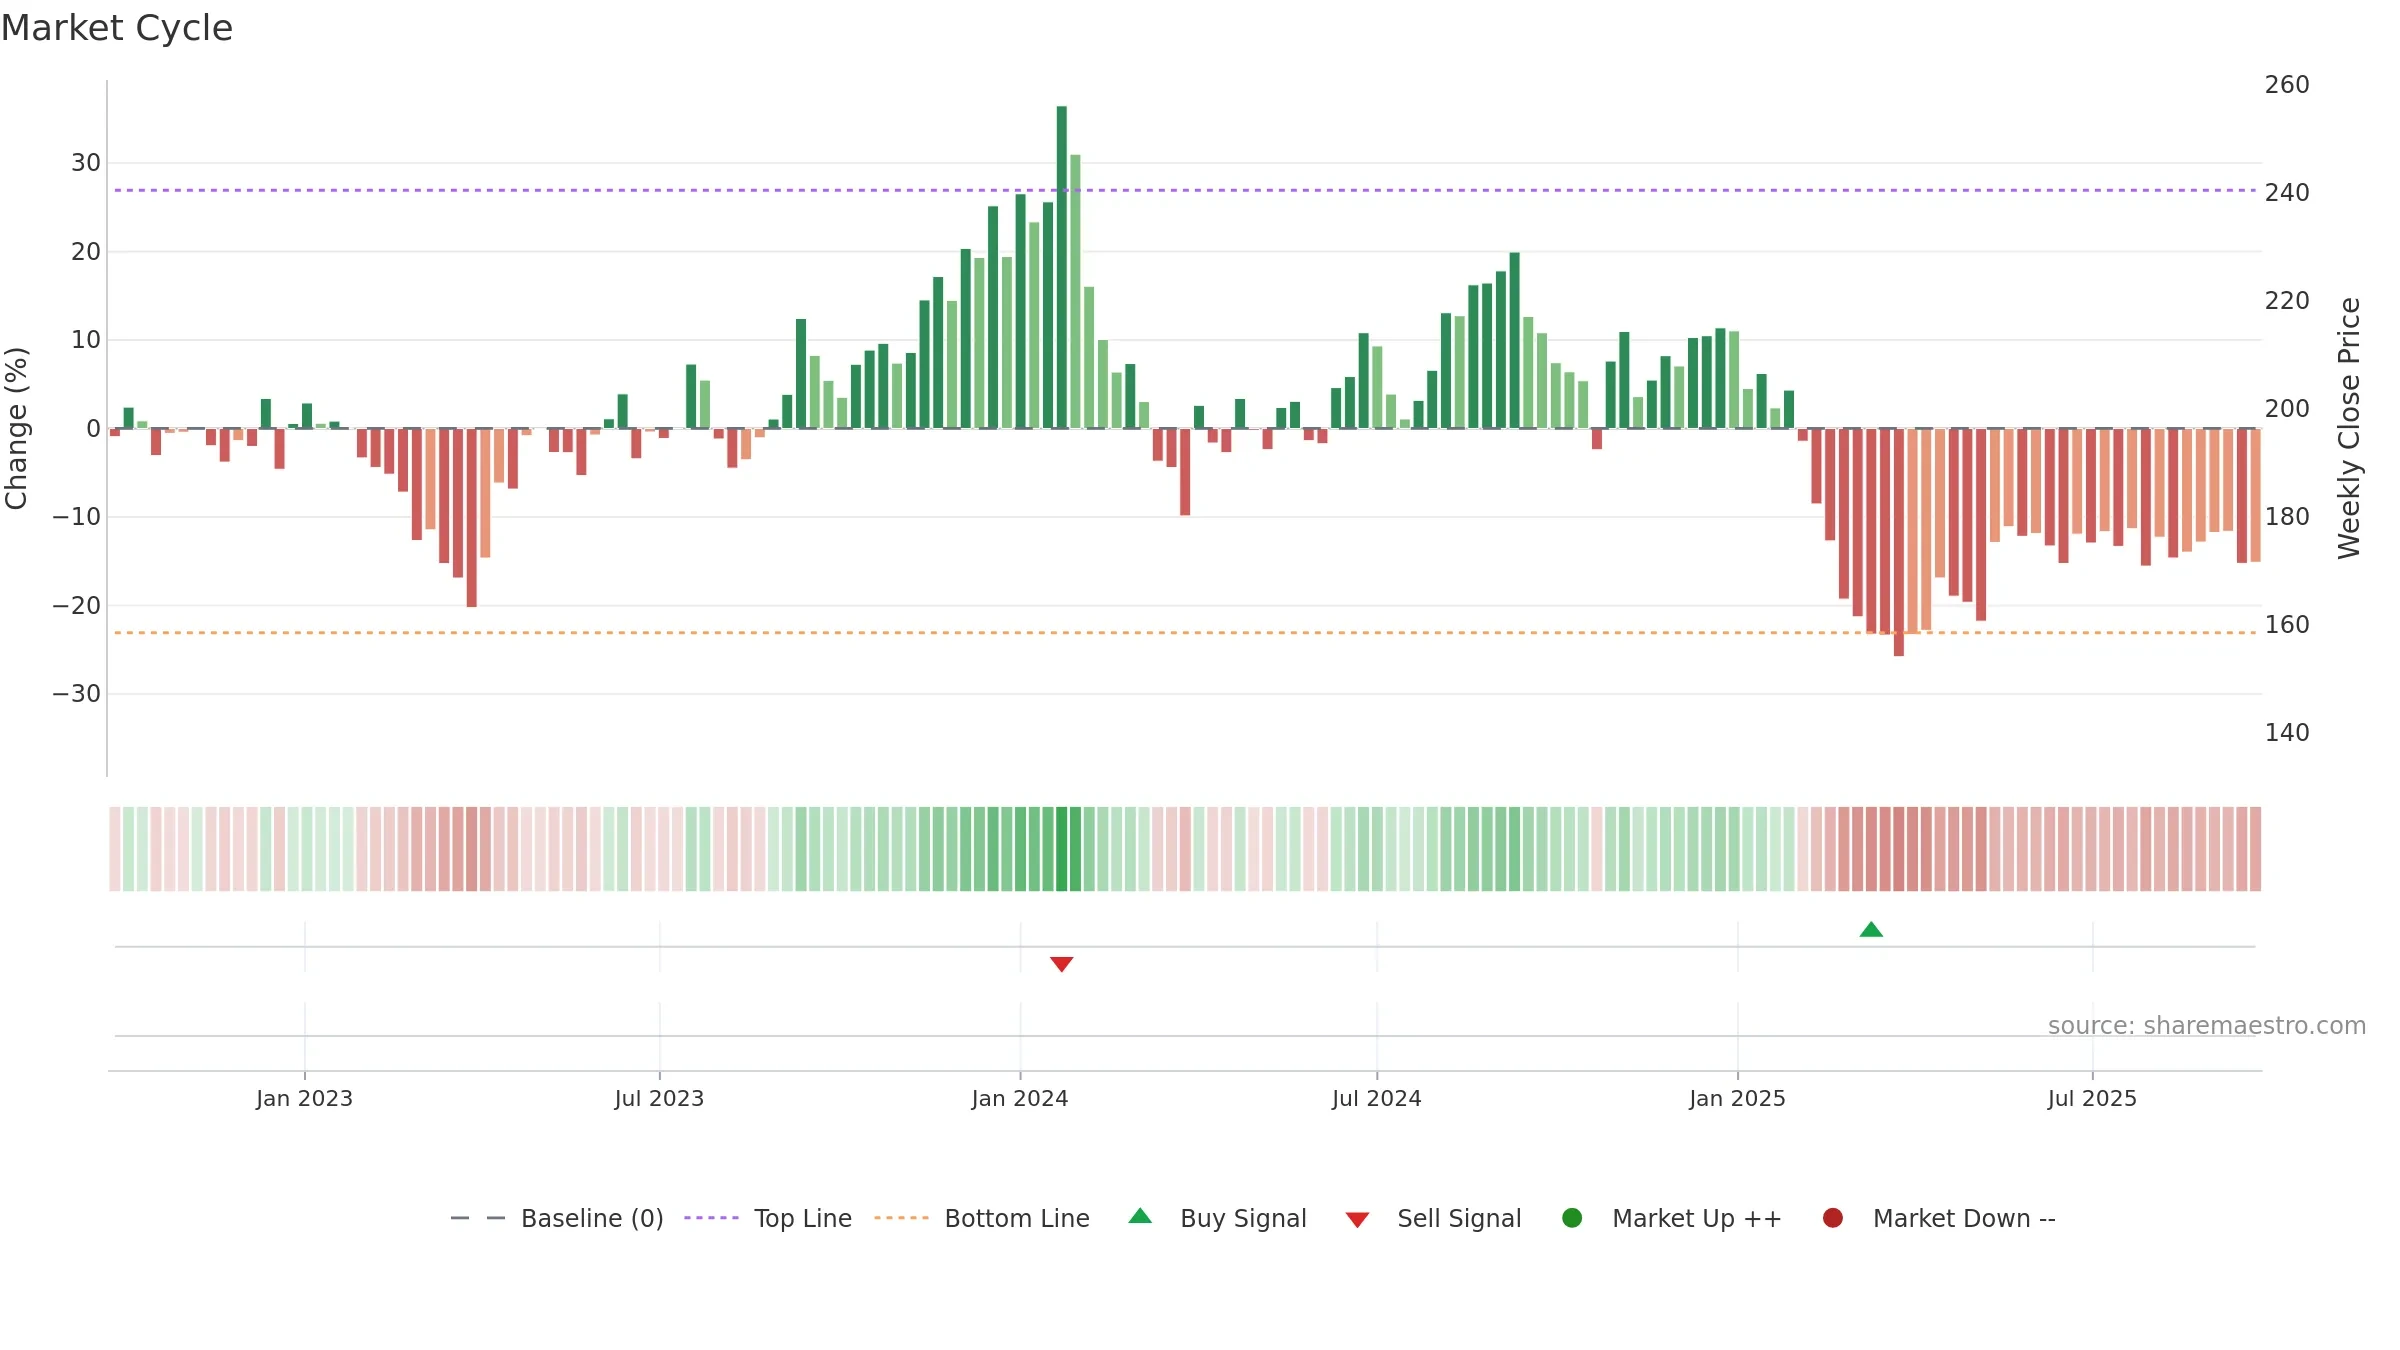The height and width of the screenshot is (1350, 2400).
Task: Click the green triangle icon in the legend
Action: pyautogui.click(x=1140, y=1216)
